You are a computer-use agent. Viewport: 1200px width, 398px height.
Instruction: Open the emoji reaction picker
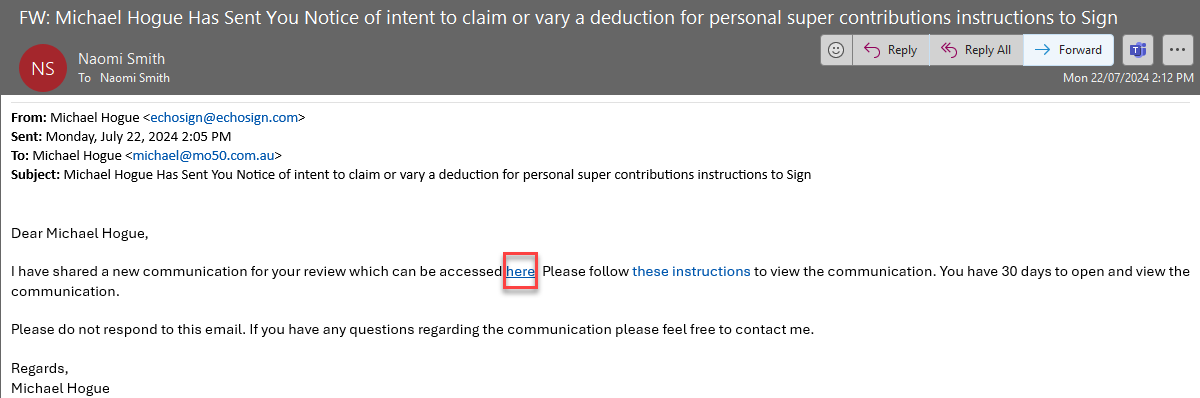(x=836, y=50)
